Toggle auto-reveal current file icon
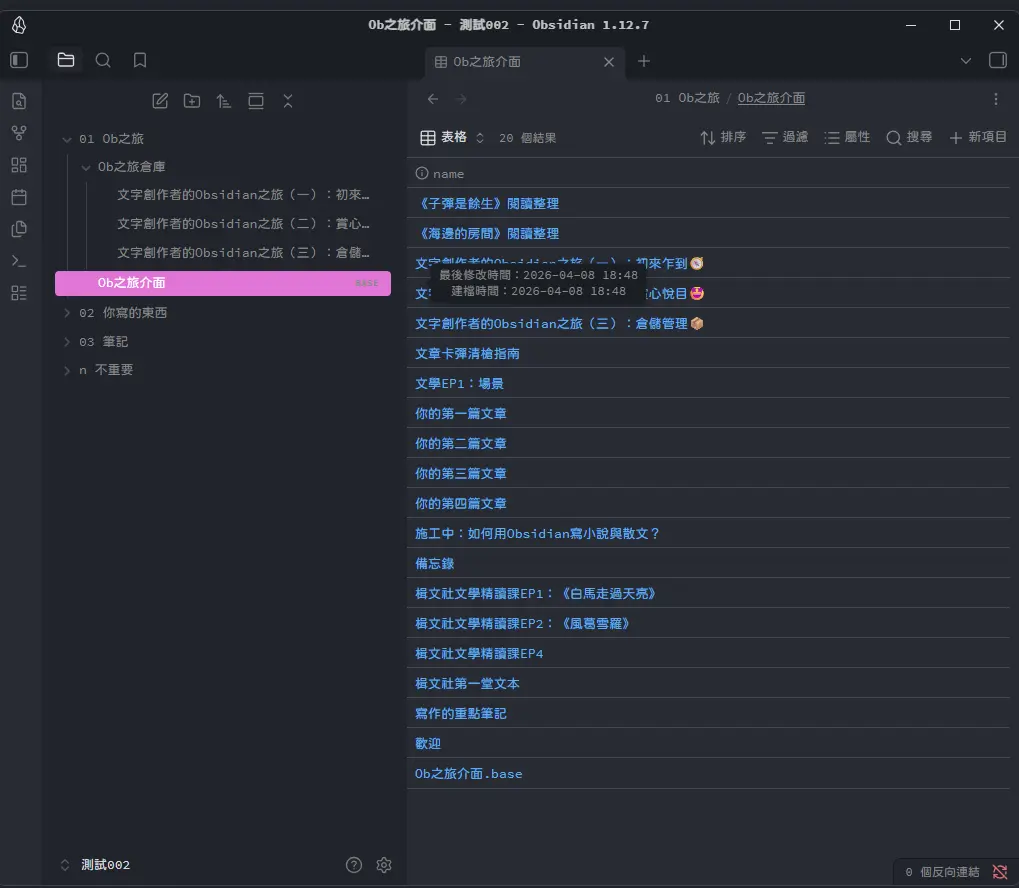 tap(256, 101)
